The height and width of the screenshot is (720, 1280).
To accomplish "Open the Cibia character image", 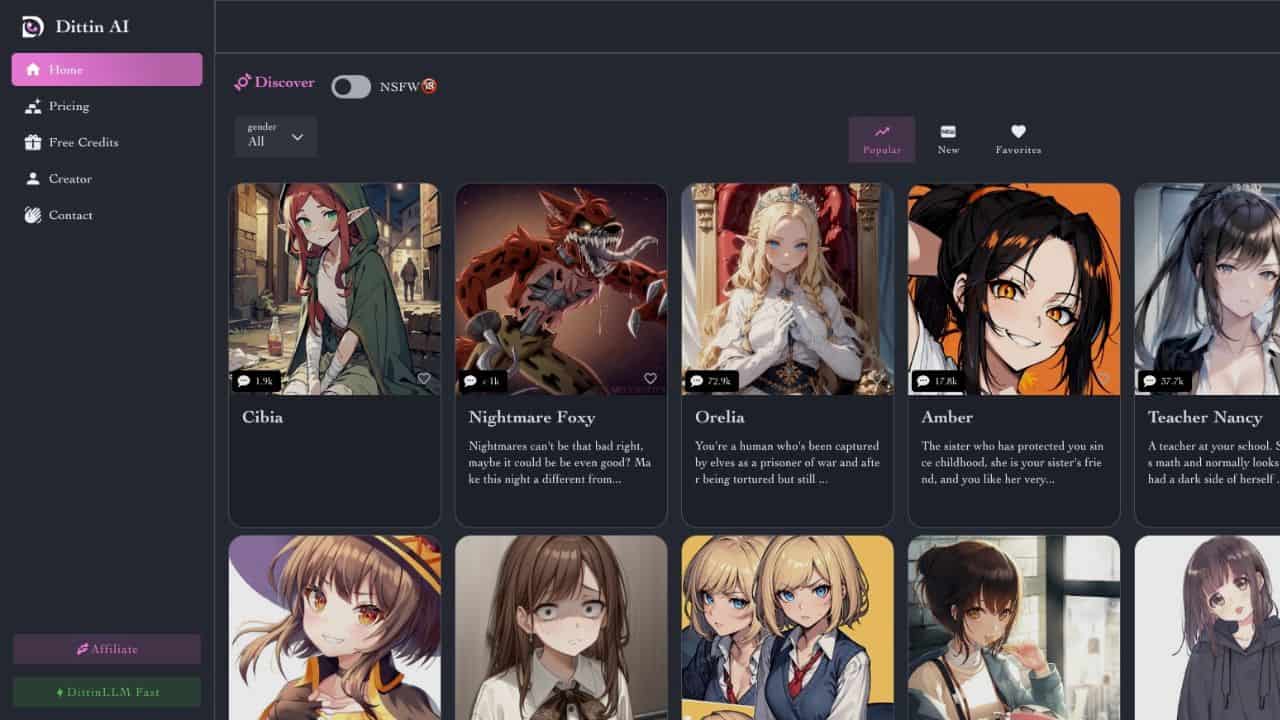I will coord(334,289).
